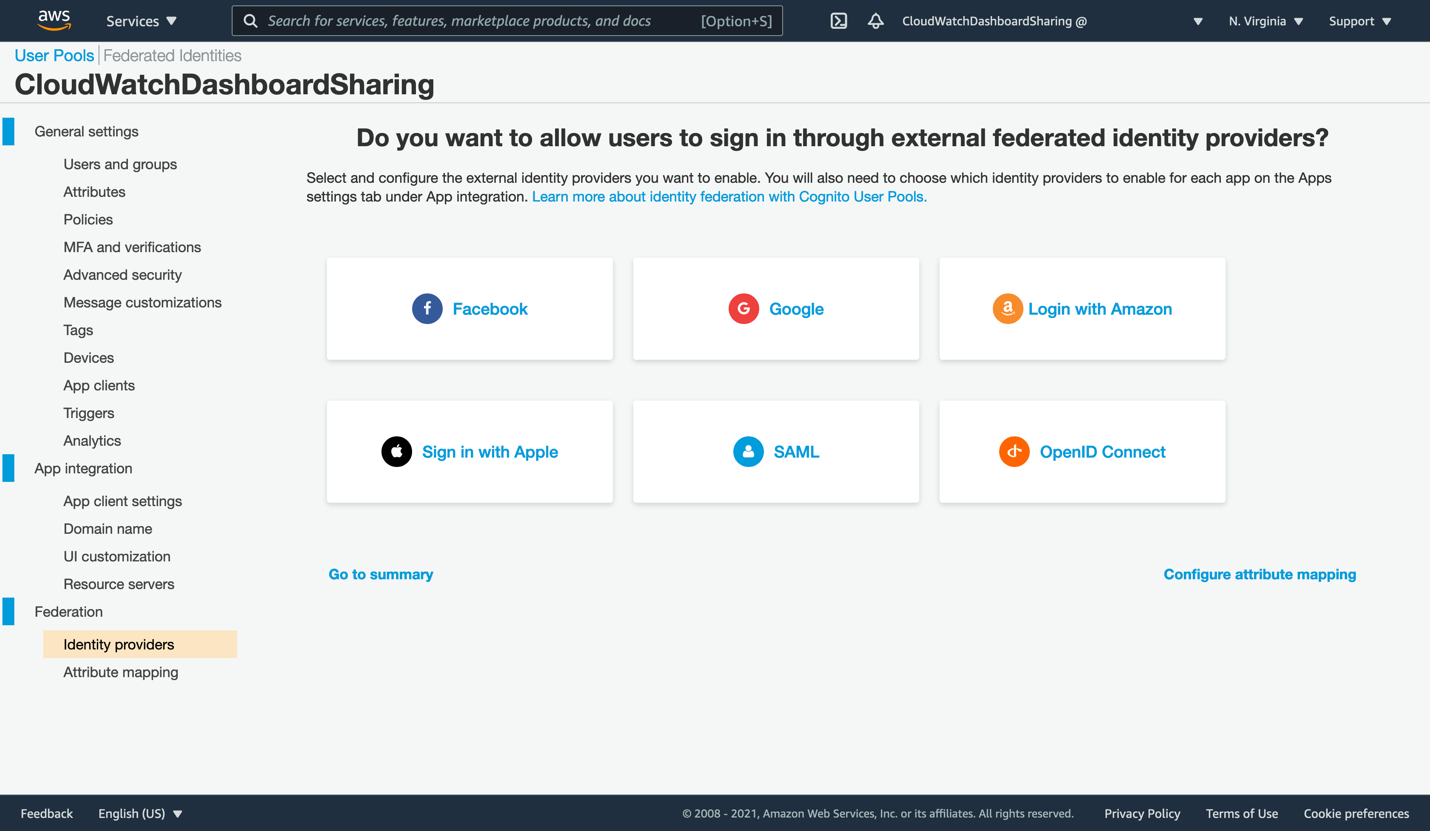Open Attribute mapping under Federation
This screenshot has width=1430, height=831.
120,672
